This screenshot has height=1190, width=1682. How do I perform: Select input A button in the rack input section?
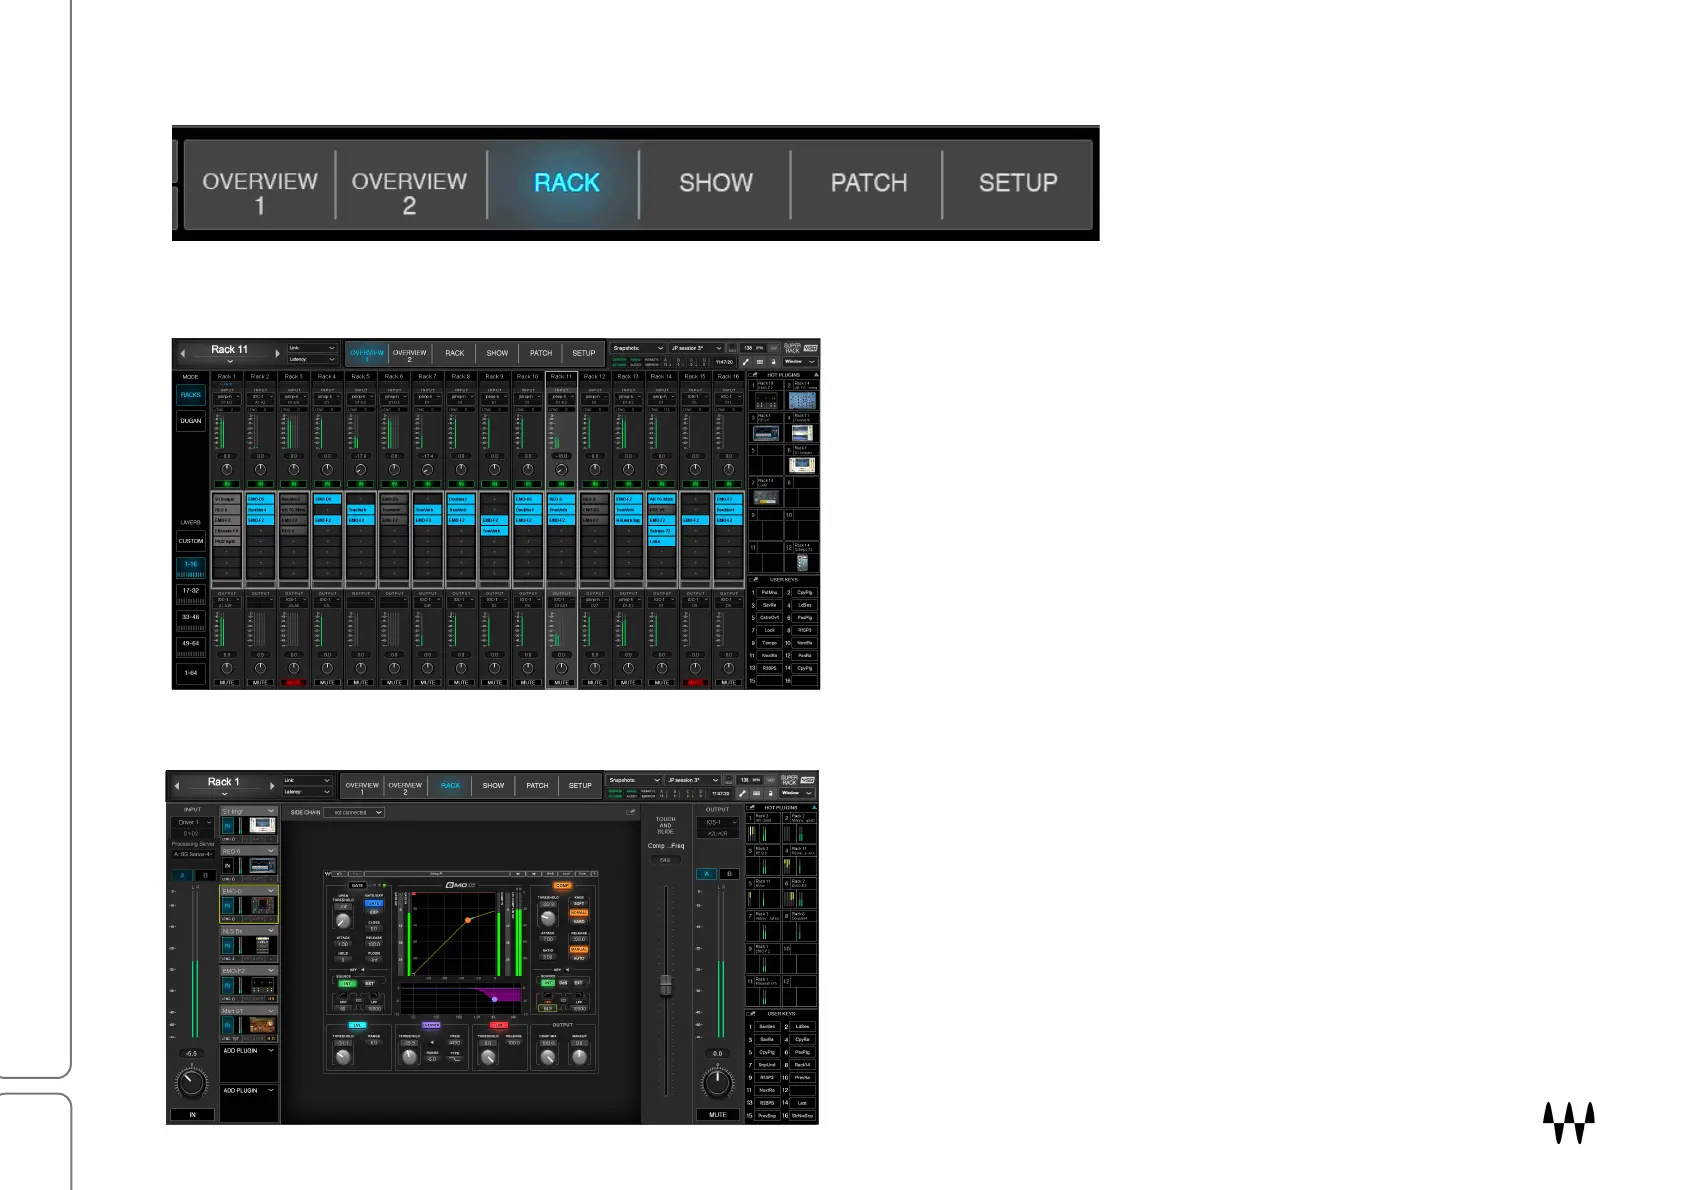[182, 875]
